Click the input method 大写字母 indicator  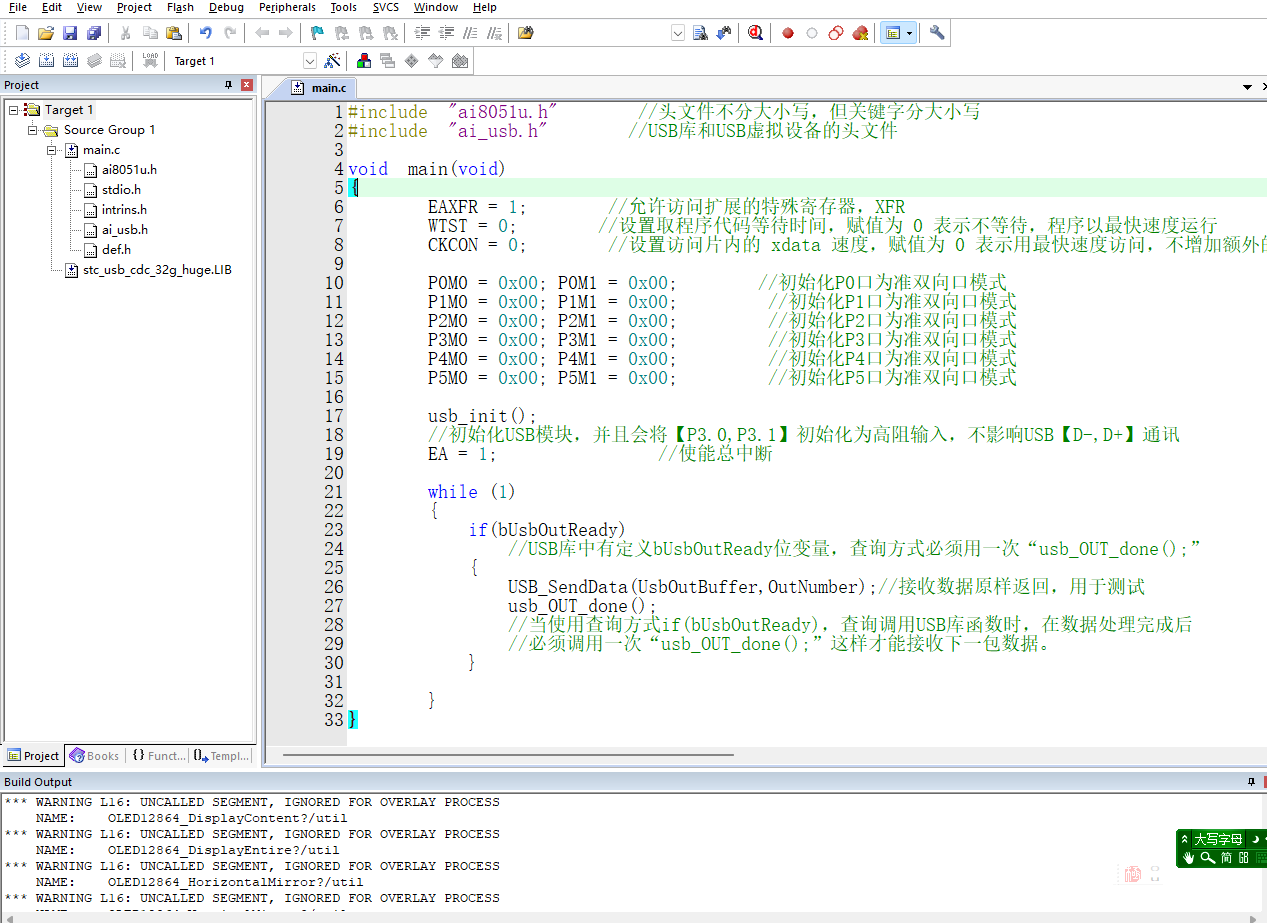point(1216,839)
